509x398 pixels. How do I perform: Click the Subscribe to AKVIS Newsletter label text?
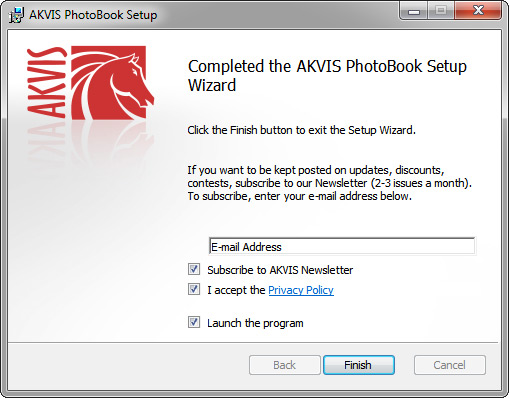(280, 270)
